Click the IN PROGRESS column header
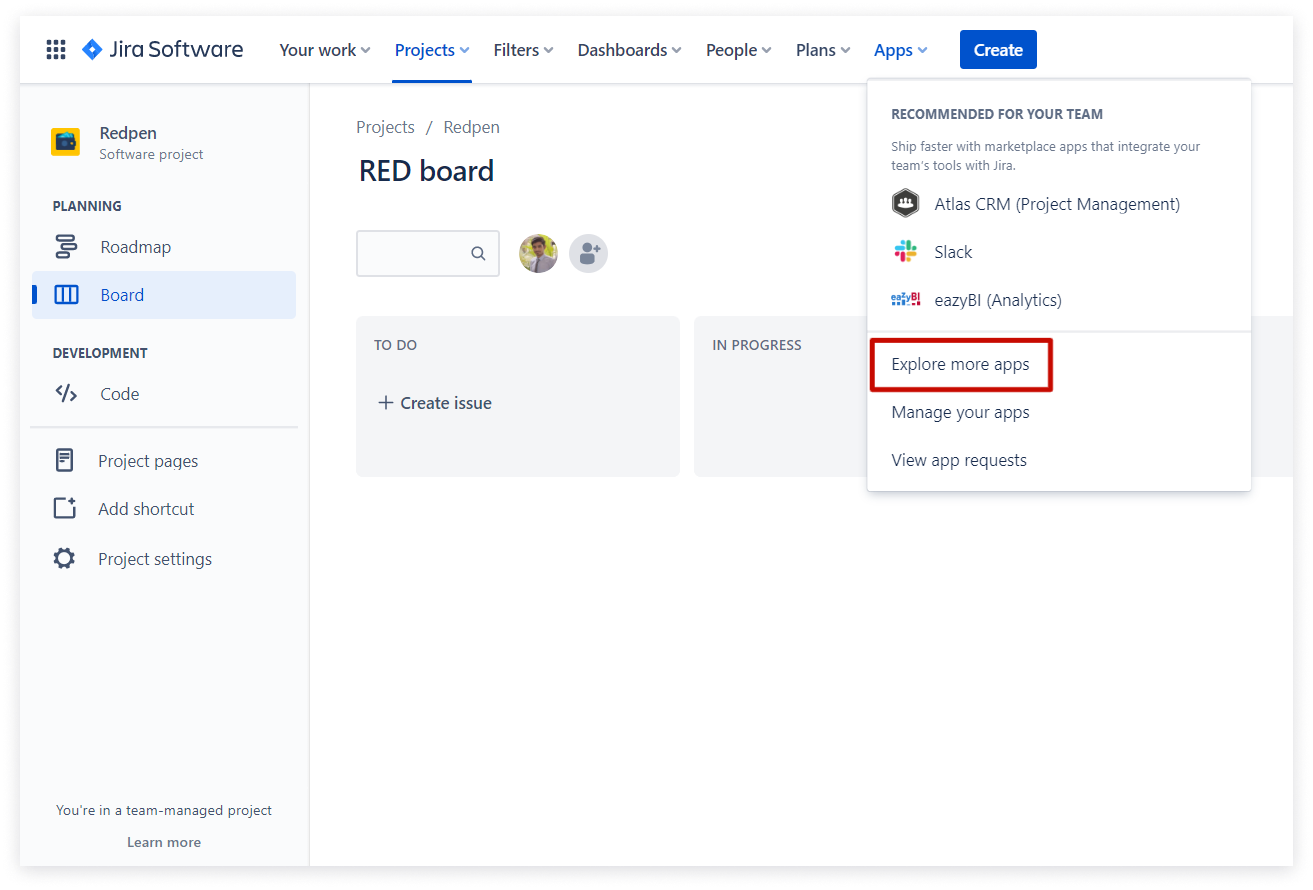Image resolution: width=1313 pixels, height=890 pixels. (757, 345)
